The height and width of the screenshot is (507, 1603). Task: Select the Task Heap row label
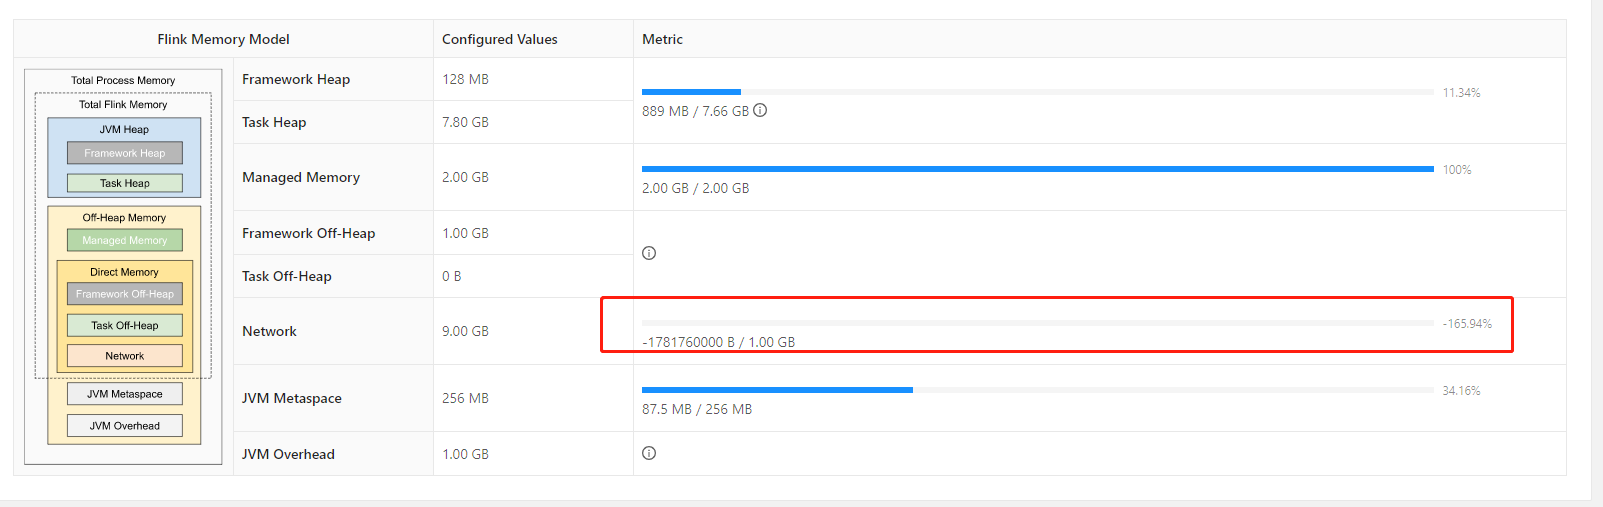274,122
